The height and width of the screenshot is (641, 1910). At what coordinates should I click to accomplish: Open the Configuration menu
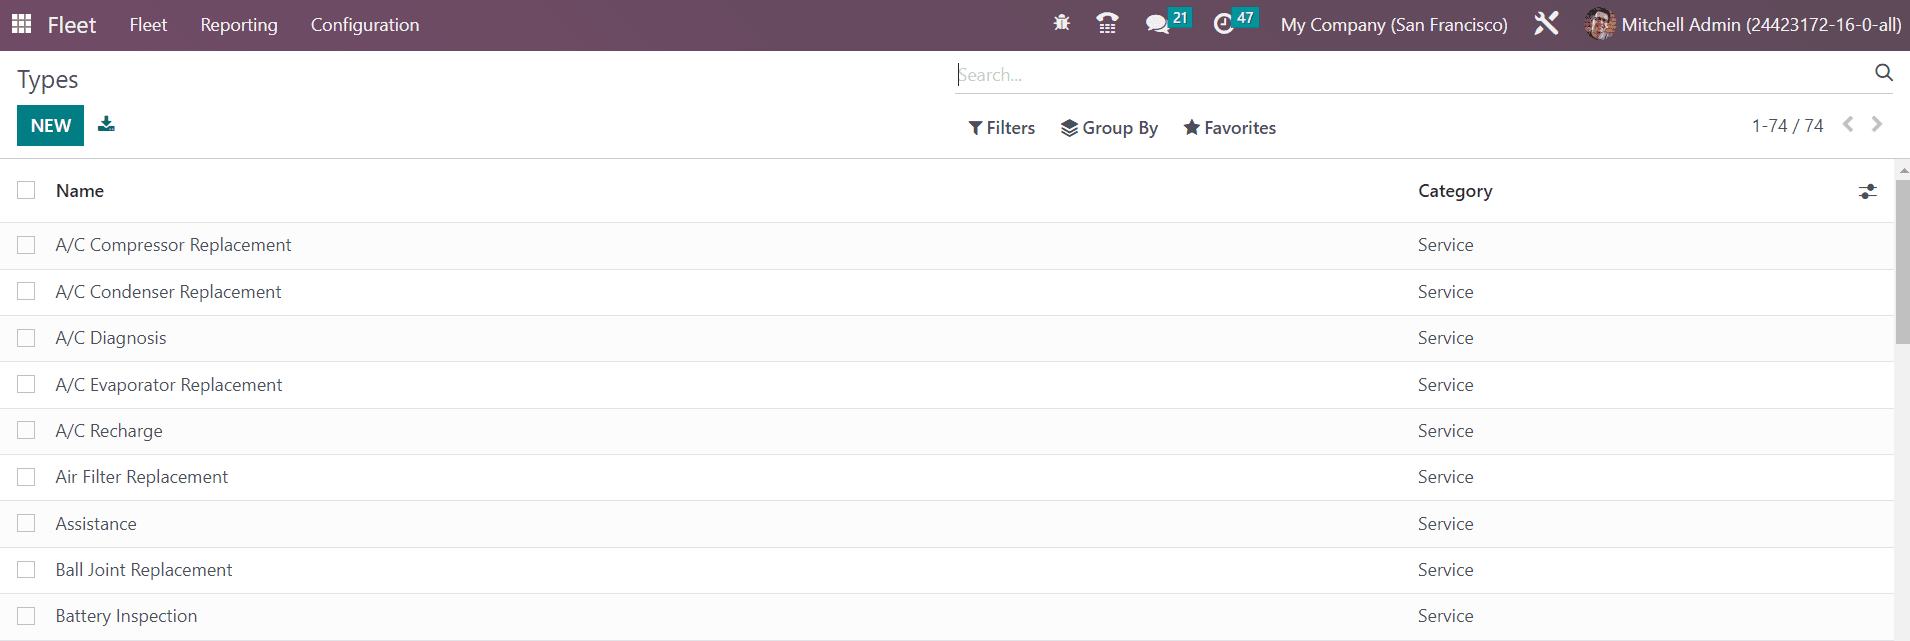pyautogui.click(x=365, y=24)
